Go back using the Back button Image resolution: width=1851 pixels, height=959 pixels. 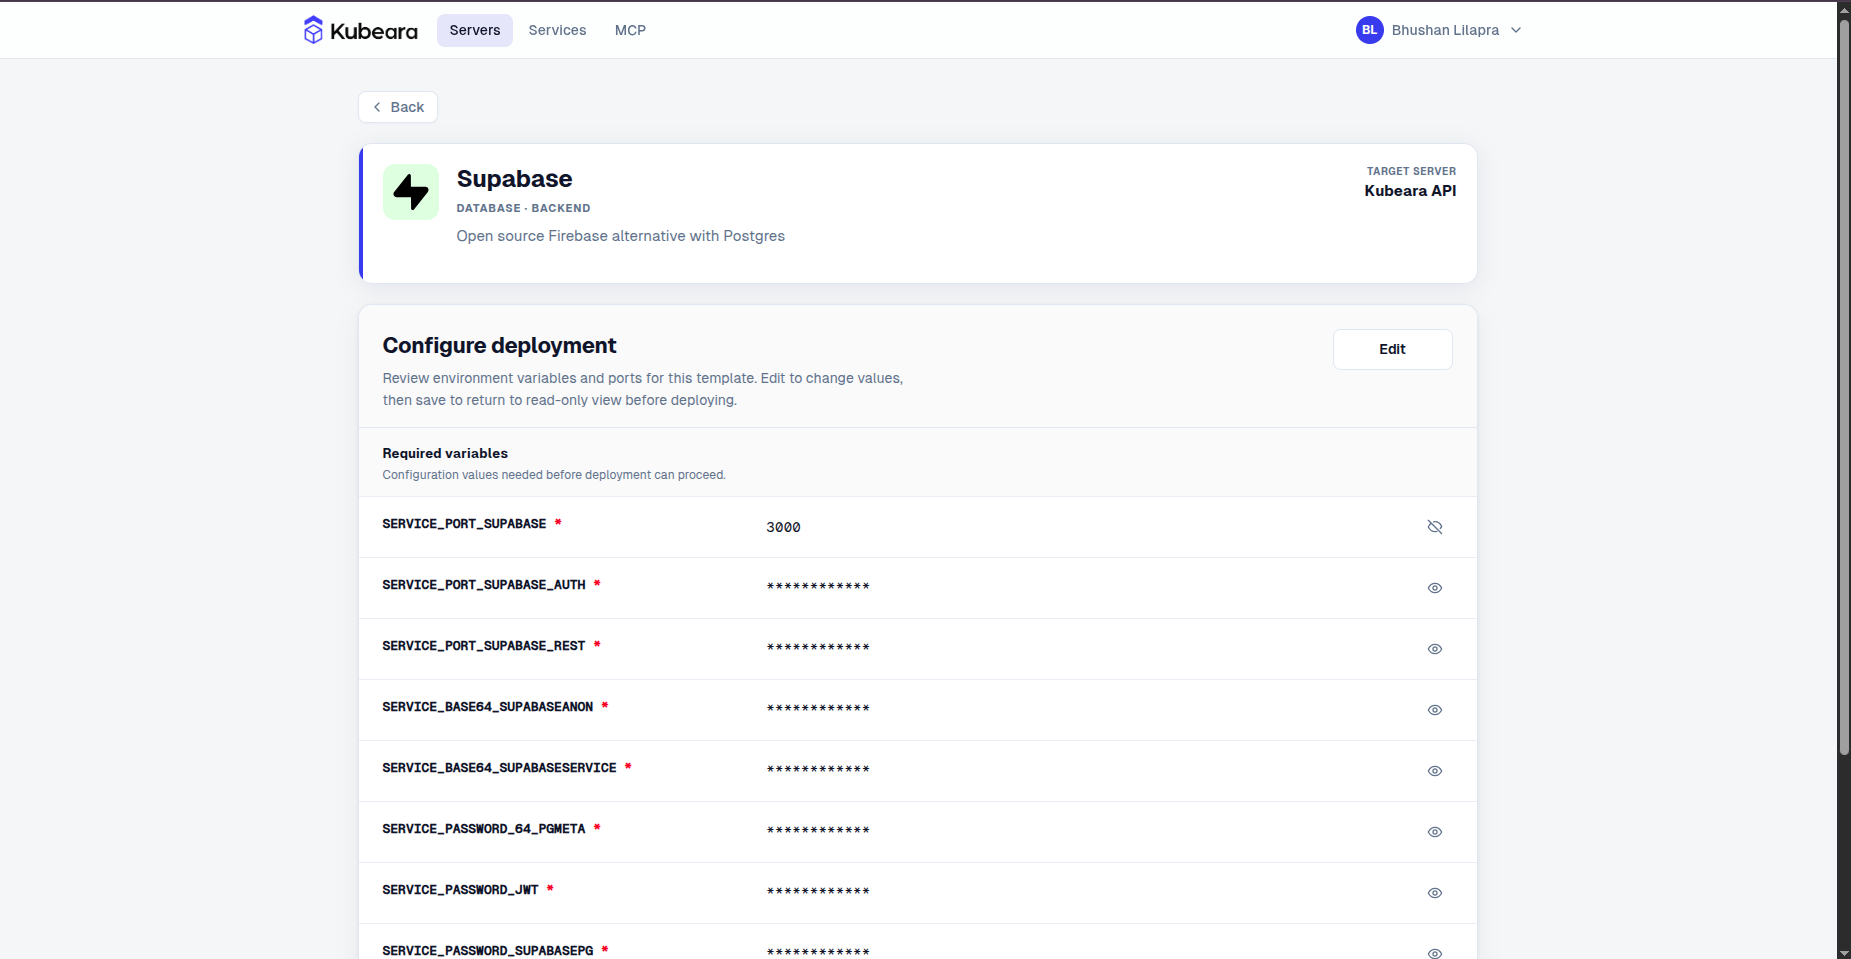click(x=398, y=107)
